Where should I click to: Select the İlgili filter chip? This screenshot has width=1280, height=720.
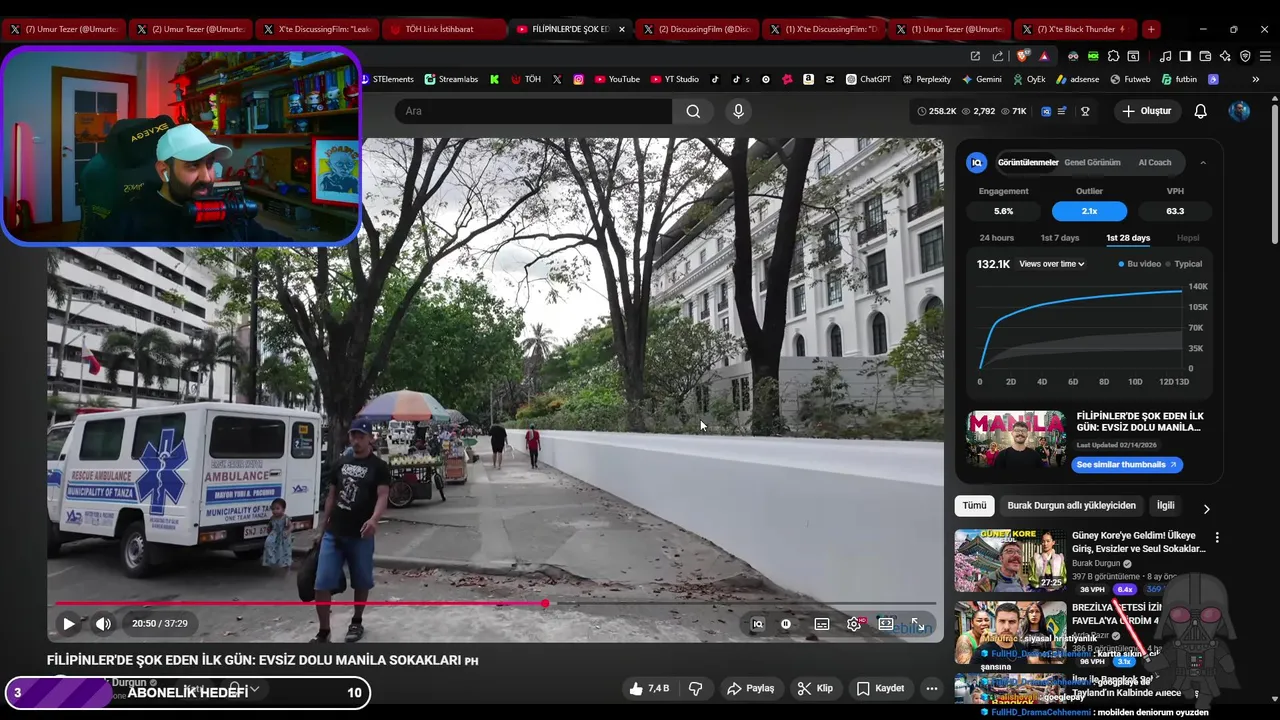pos(1165,506)
